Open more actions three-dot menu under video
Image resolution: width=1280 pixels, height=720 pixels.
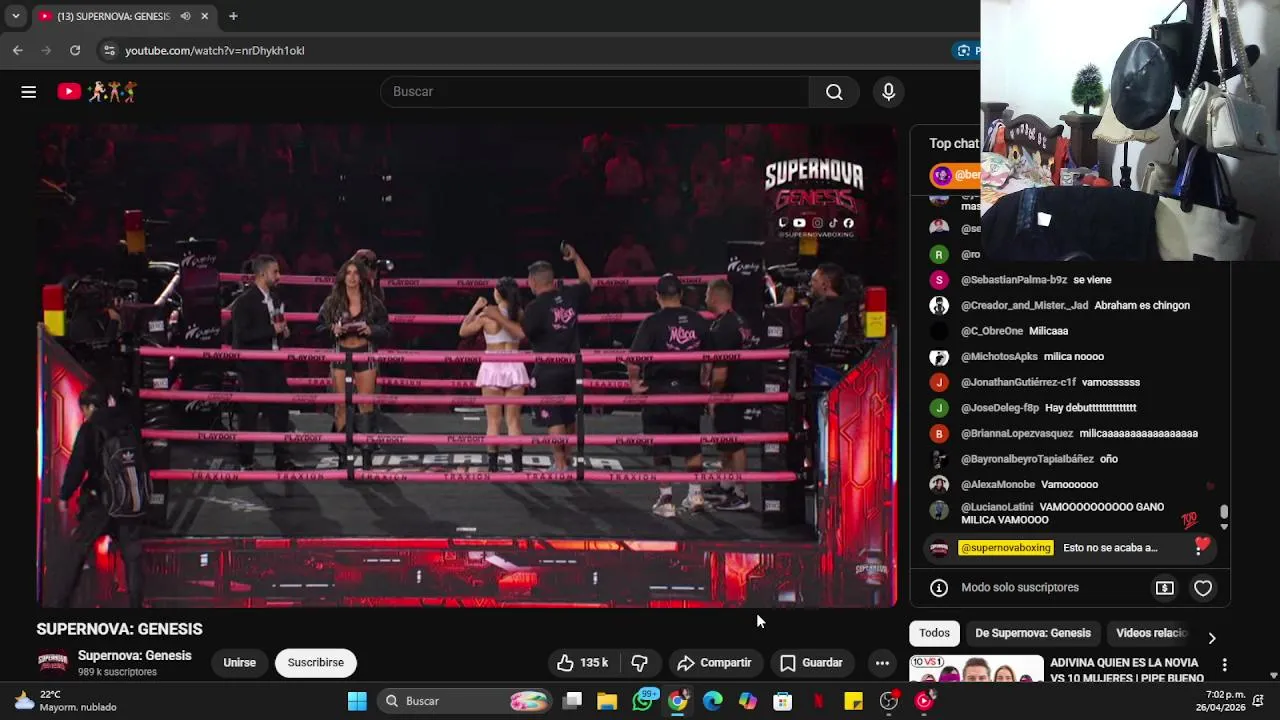[882, 663]
